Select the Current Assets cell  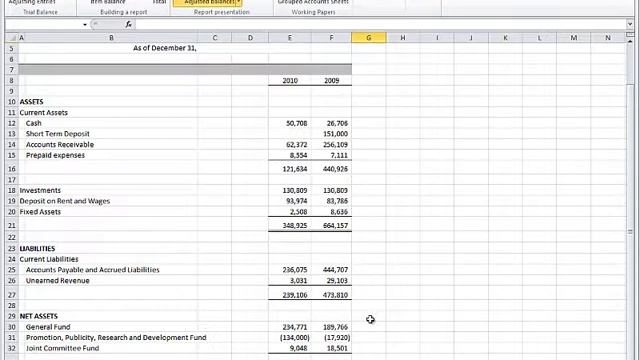tap(44, 112)
